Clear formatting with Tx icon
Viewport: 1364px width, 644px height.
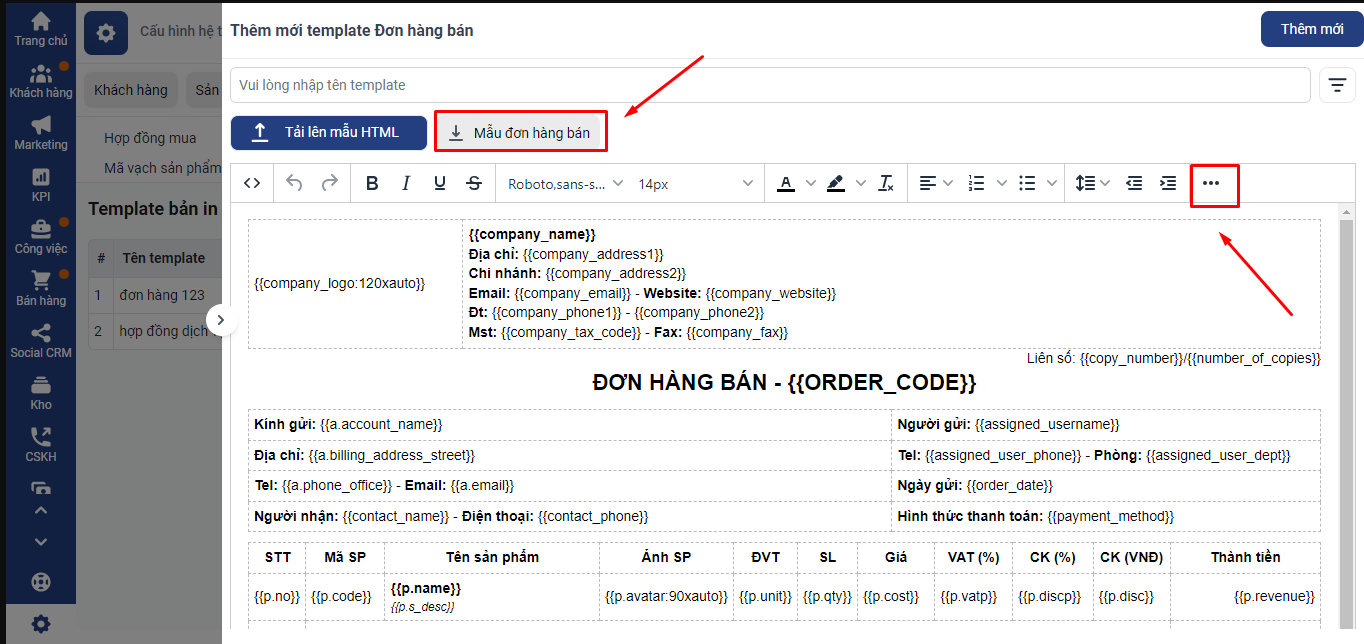[886, 183]
